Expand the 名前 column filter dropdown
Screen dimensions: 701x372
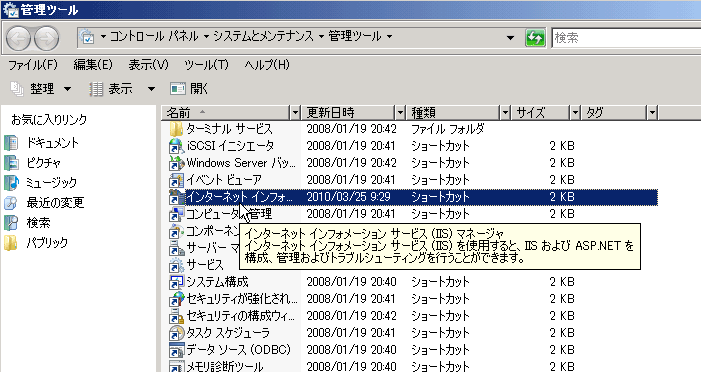click(295, 113)
